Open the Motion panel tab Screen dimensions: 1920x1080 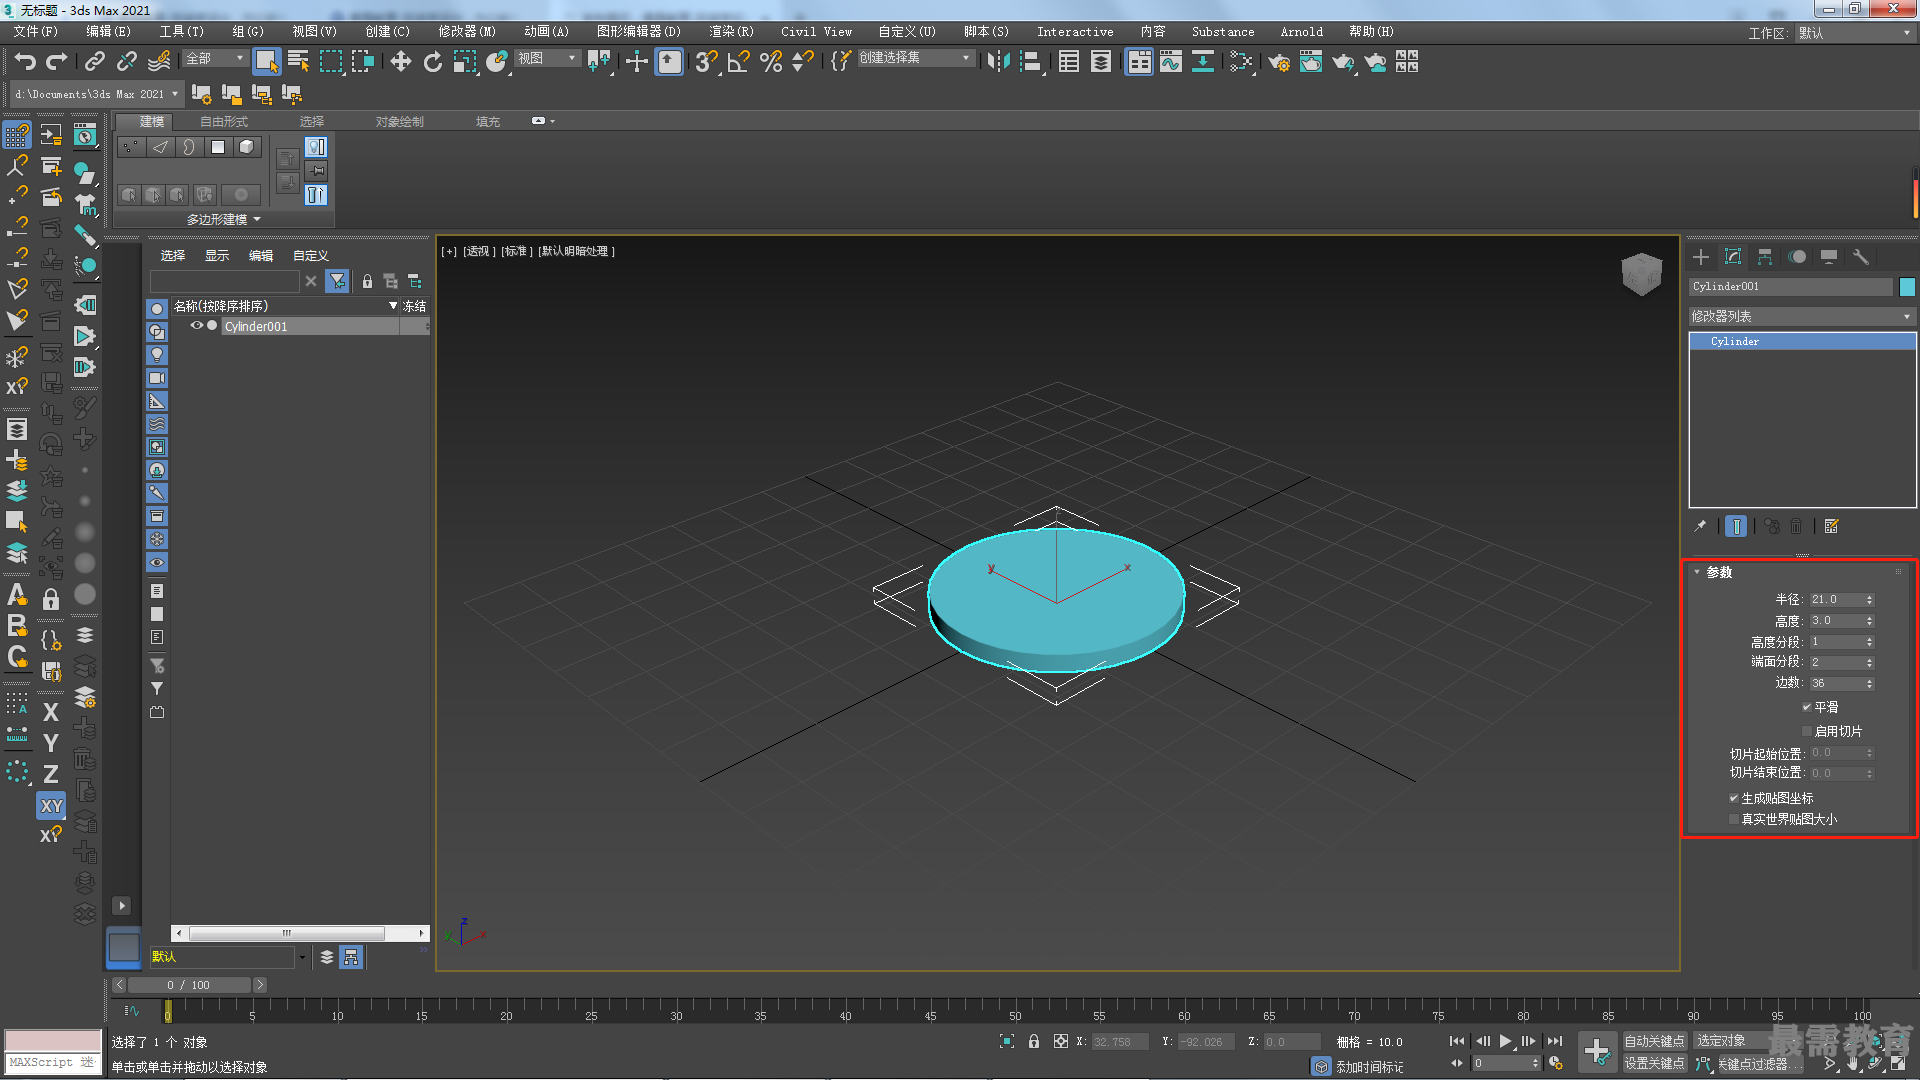pos(1797,257)
